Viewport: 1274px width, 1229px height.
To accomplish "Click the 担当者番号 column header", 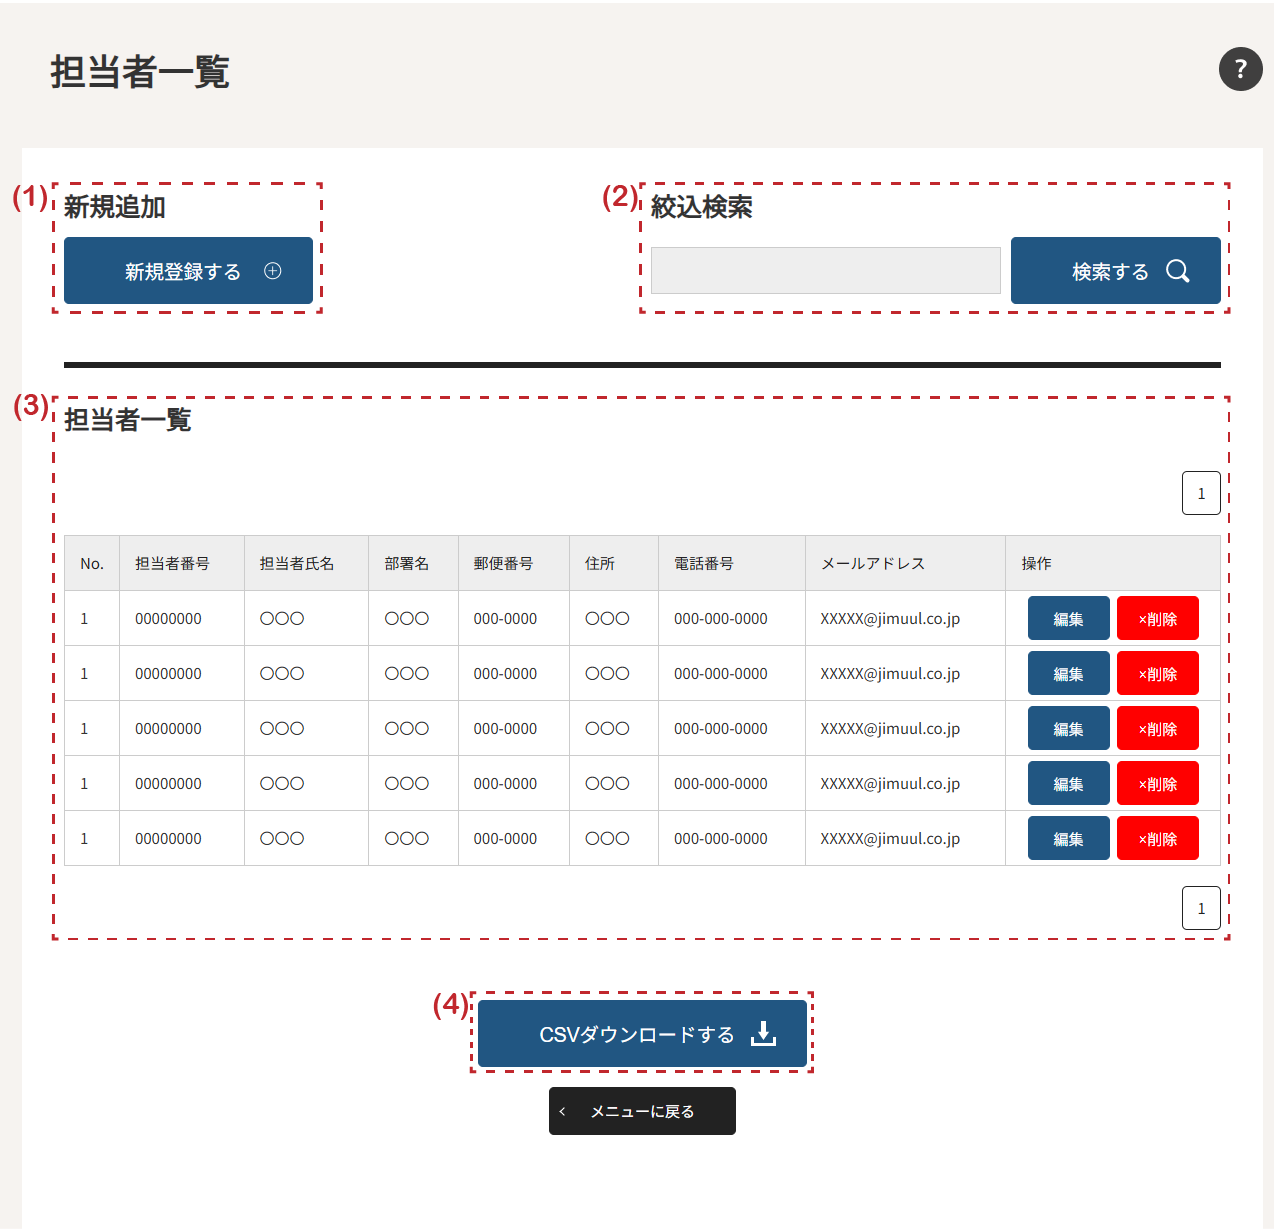I will click(172, 564).
